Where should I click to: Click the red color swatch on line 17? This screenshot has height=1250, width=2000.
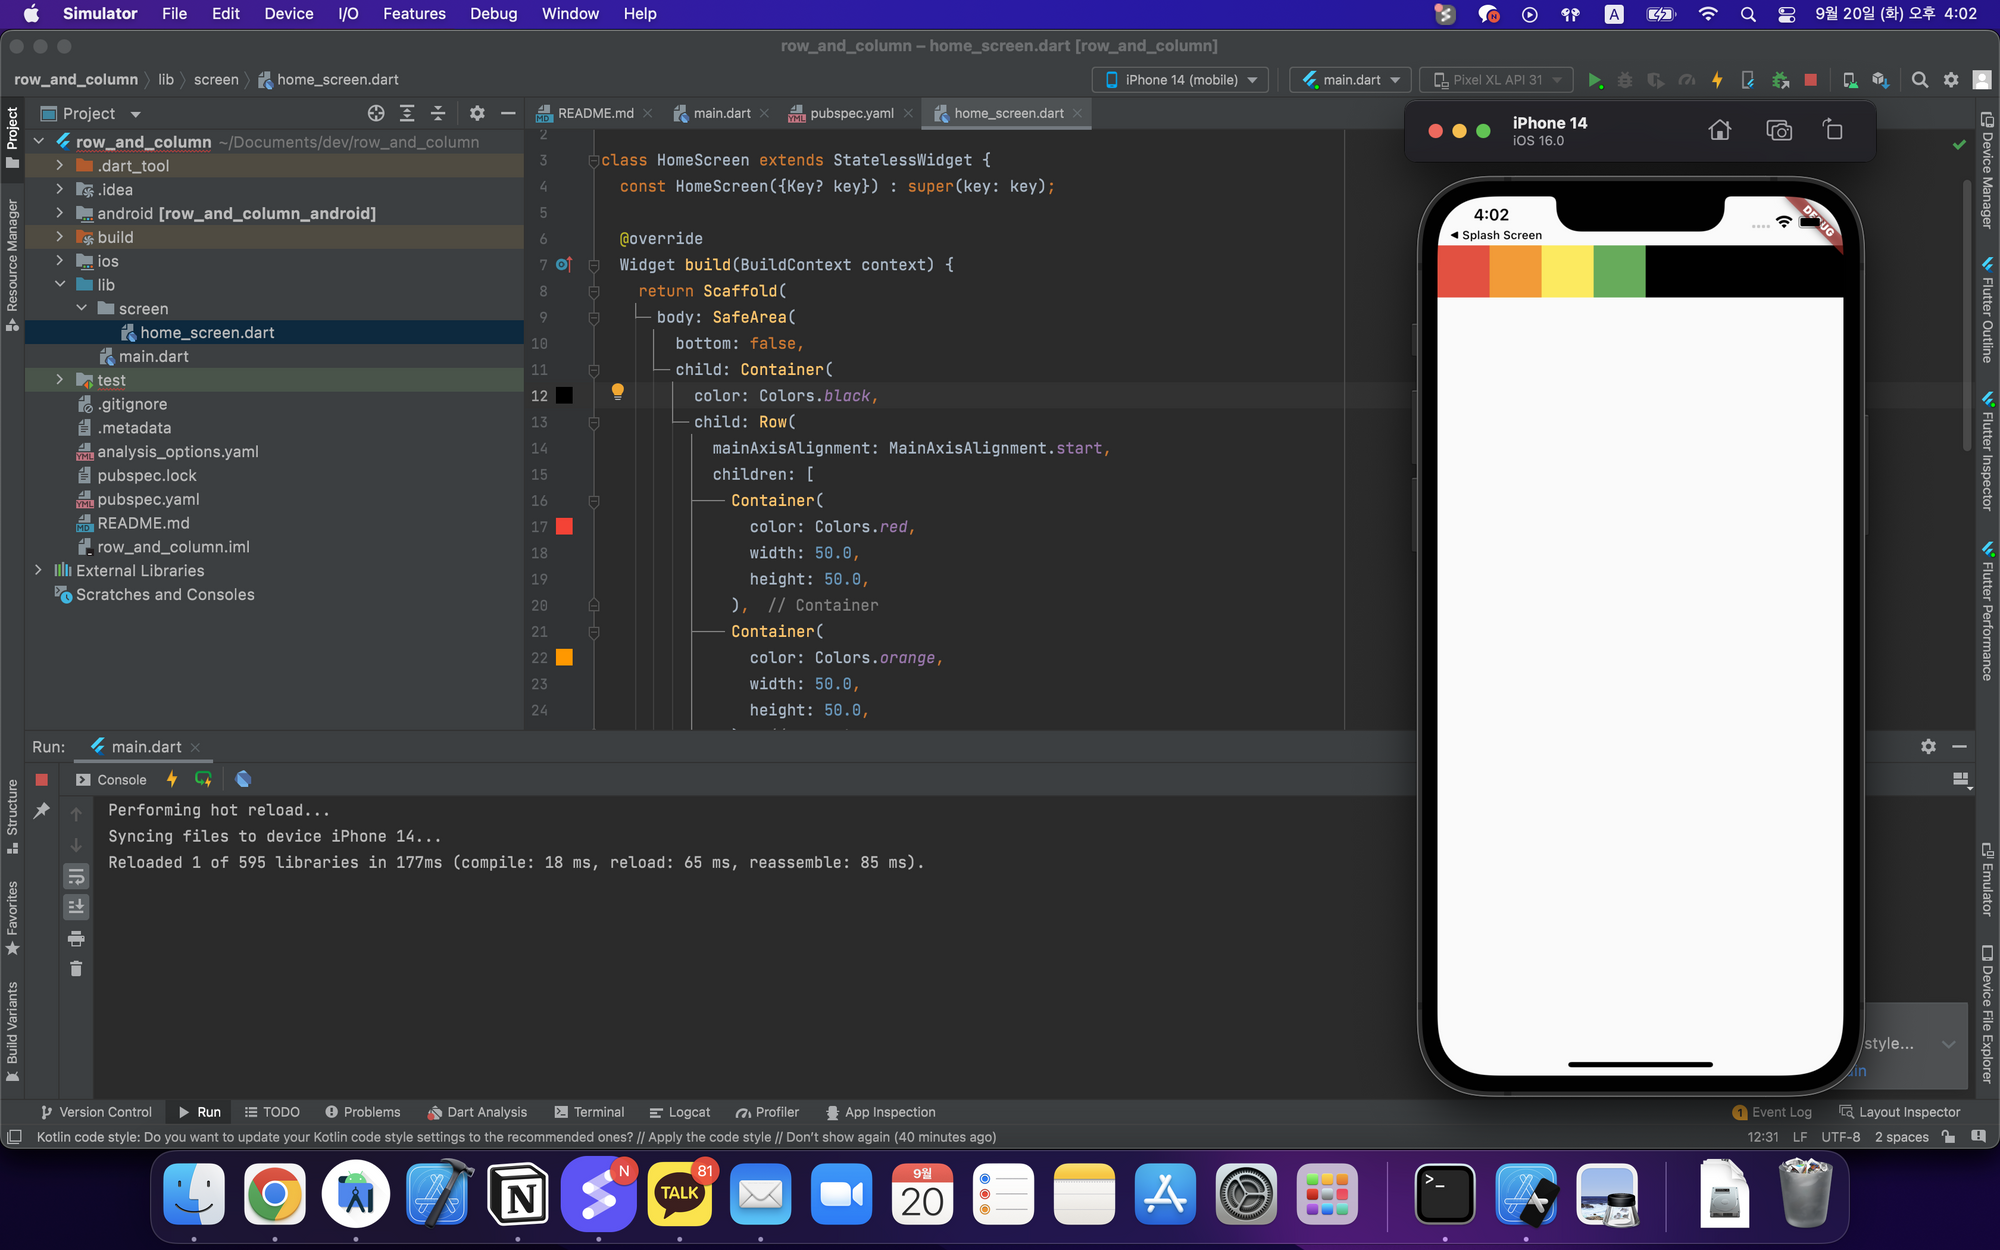pyautogui.click(x=564, y=527)
